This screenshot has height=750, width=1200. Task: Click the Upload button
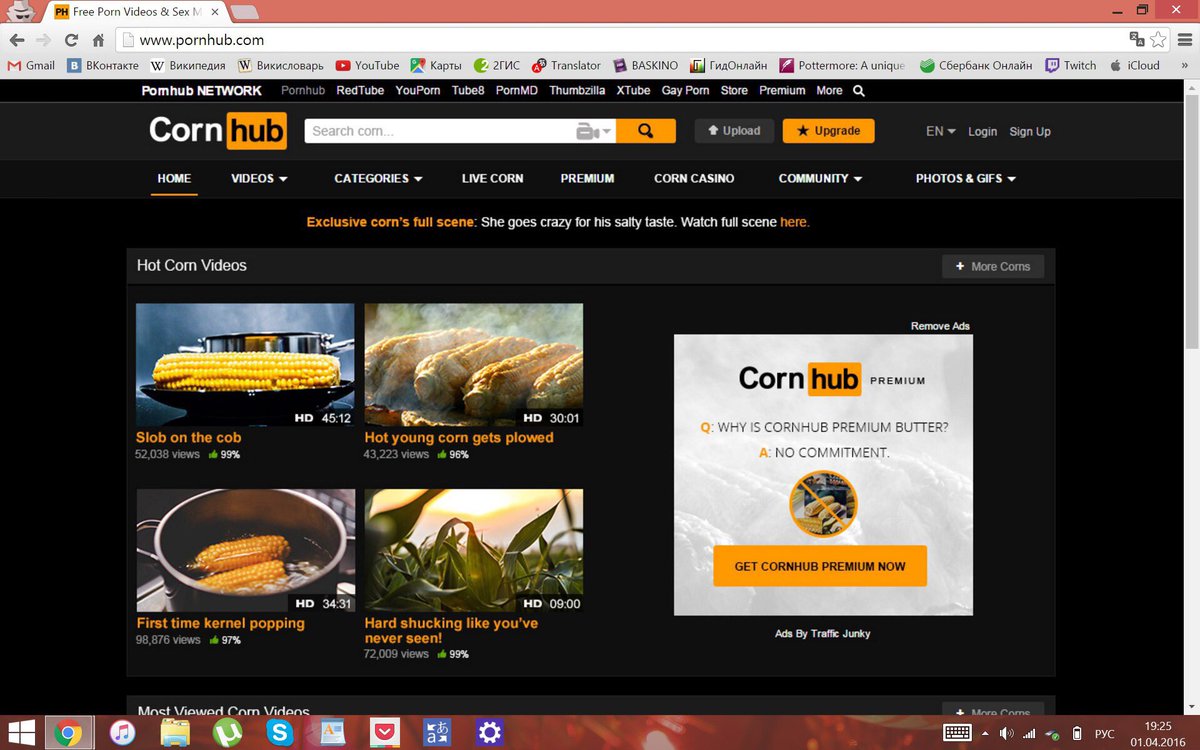click(734, 131)
